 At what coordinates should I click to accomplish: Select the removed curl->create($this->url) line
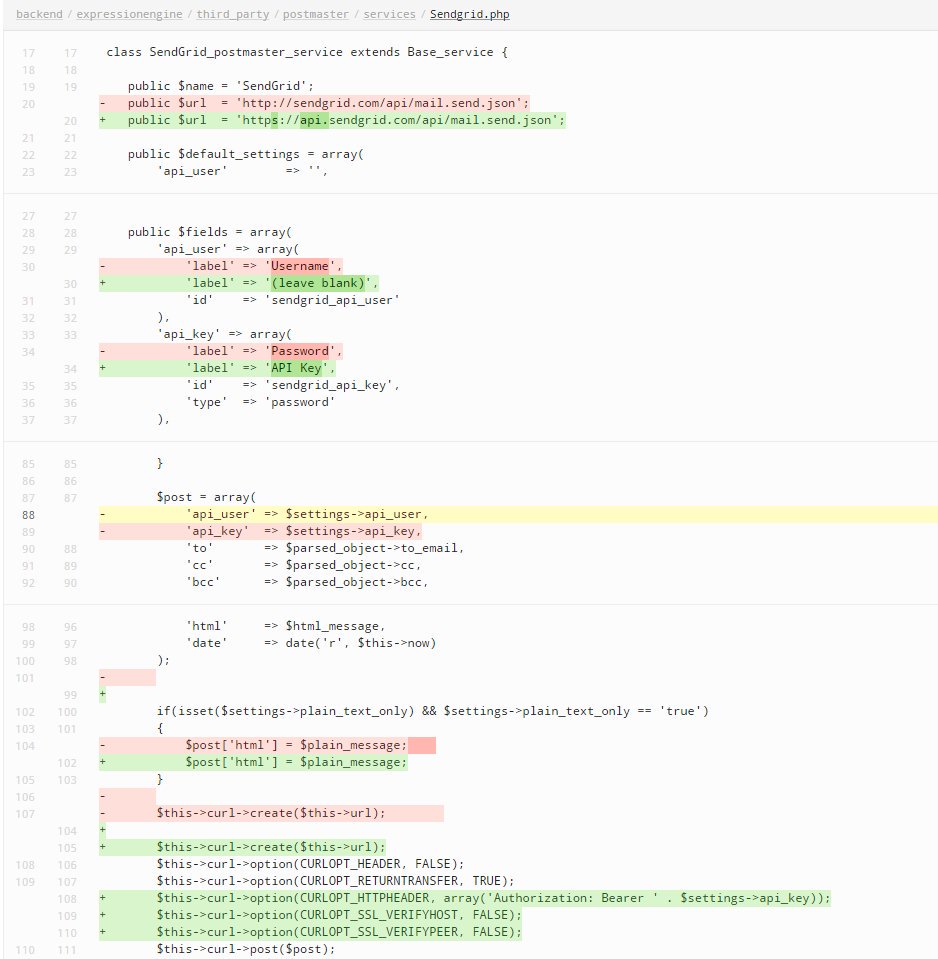point(271,813)
